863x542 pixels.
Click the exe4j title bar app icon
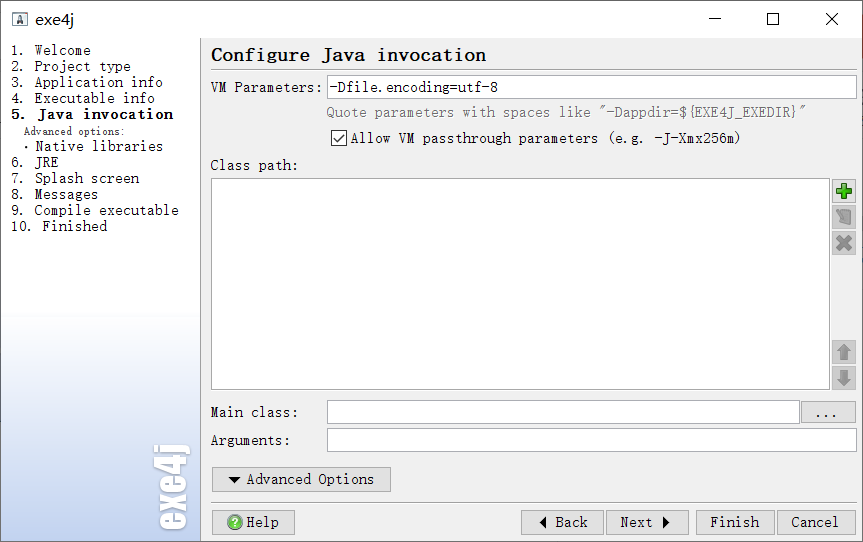[19, 19]
